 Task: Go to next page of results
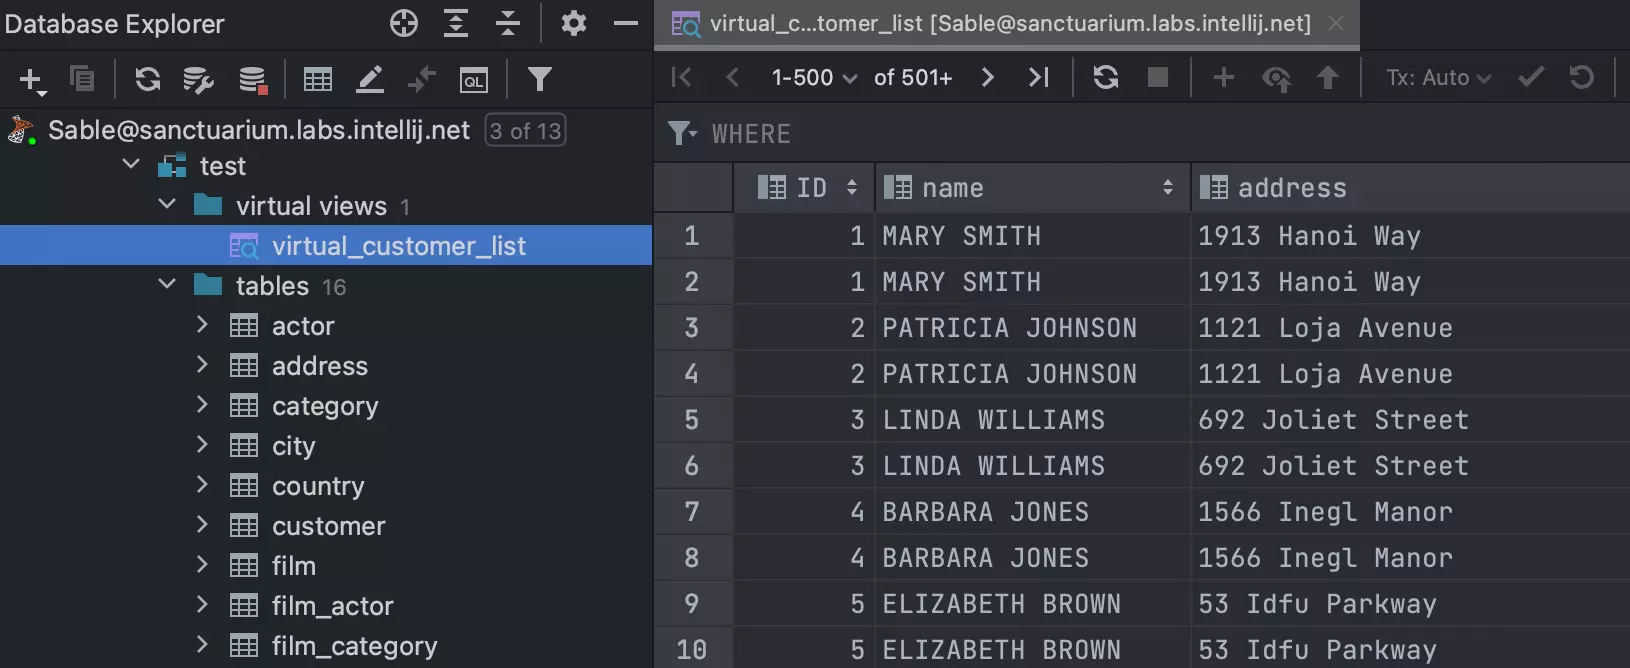coord(987,77)
